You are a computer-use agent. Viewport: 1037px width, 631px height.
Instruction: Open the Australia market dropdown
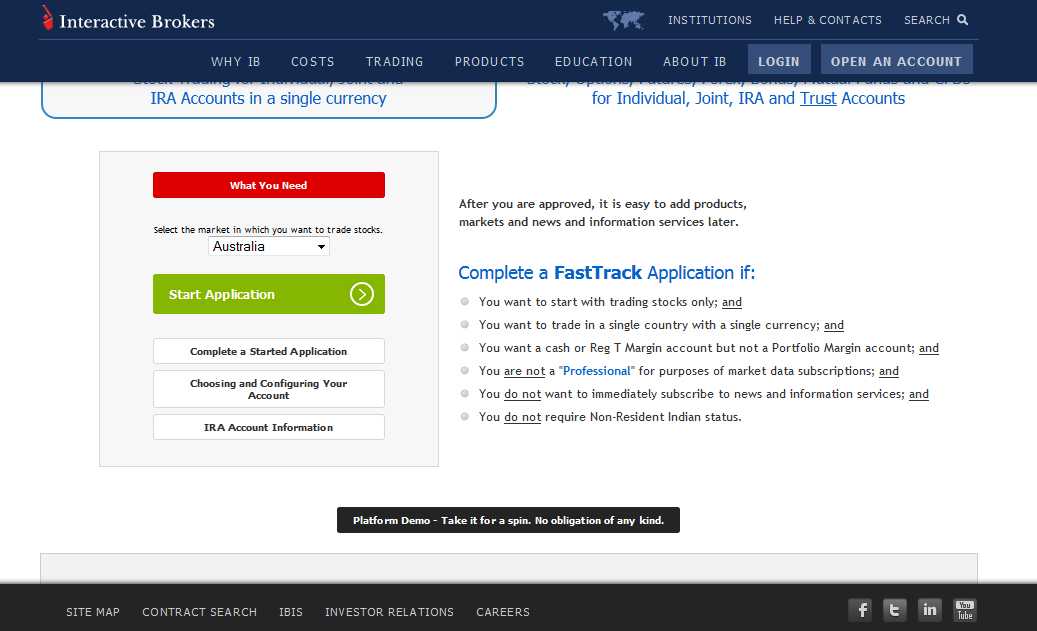(269, 246)
